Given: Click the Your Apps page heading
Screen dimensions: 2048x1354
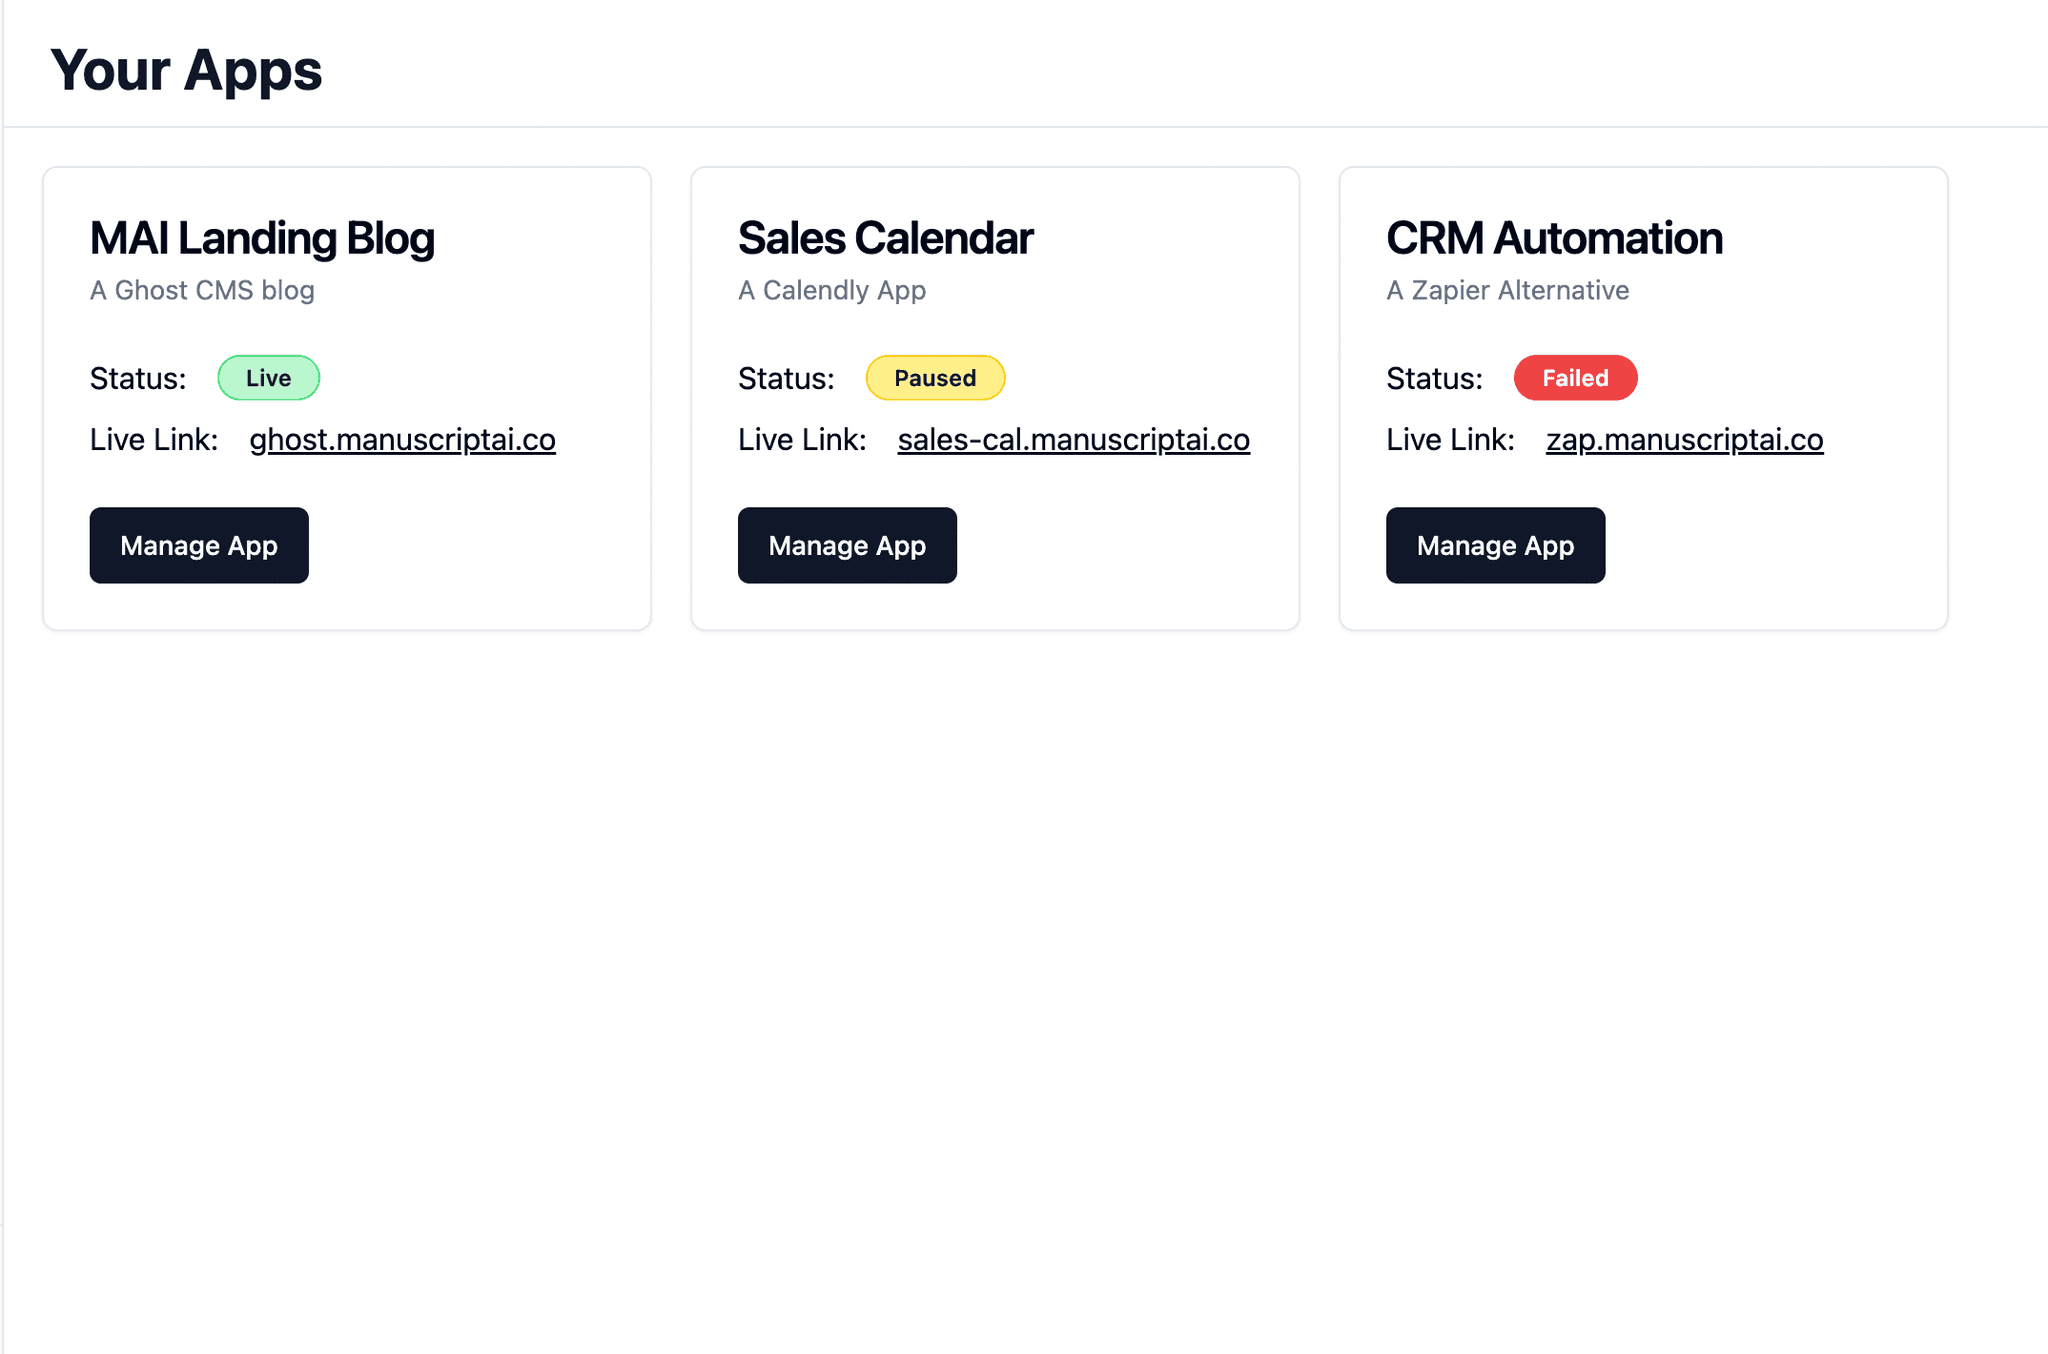Looking at the screenshot, I should coord(186,70).
